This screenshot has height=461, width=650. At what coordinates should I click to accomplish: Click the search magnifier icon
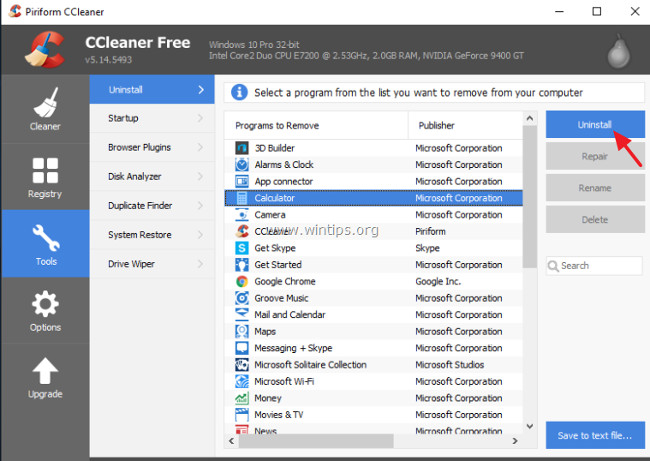553,266
